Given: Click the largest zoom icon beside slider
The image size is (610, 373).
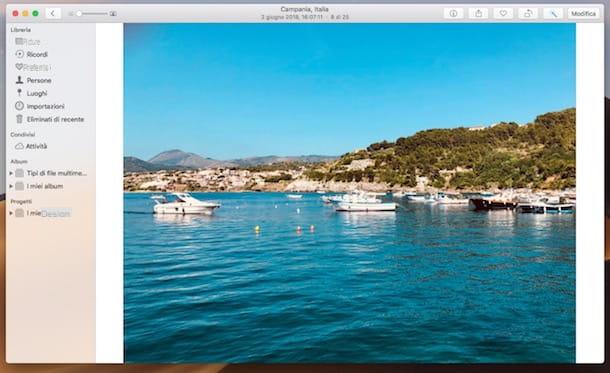Looking at the screenshot, I should (113, 14).
